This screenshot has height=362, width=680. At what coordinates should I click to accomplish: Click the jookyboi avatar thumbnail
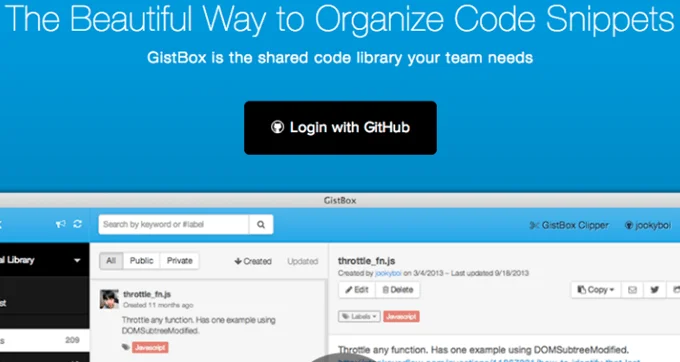(109, 299)
